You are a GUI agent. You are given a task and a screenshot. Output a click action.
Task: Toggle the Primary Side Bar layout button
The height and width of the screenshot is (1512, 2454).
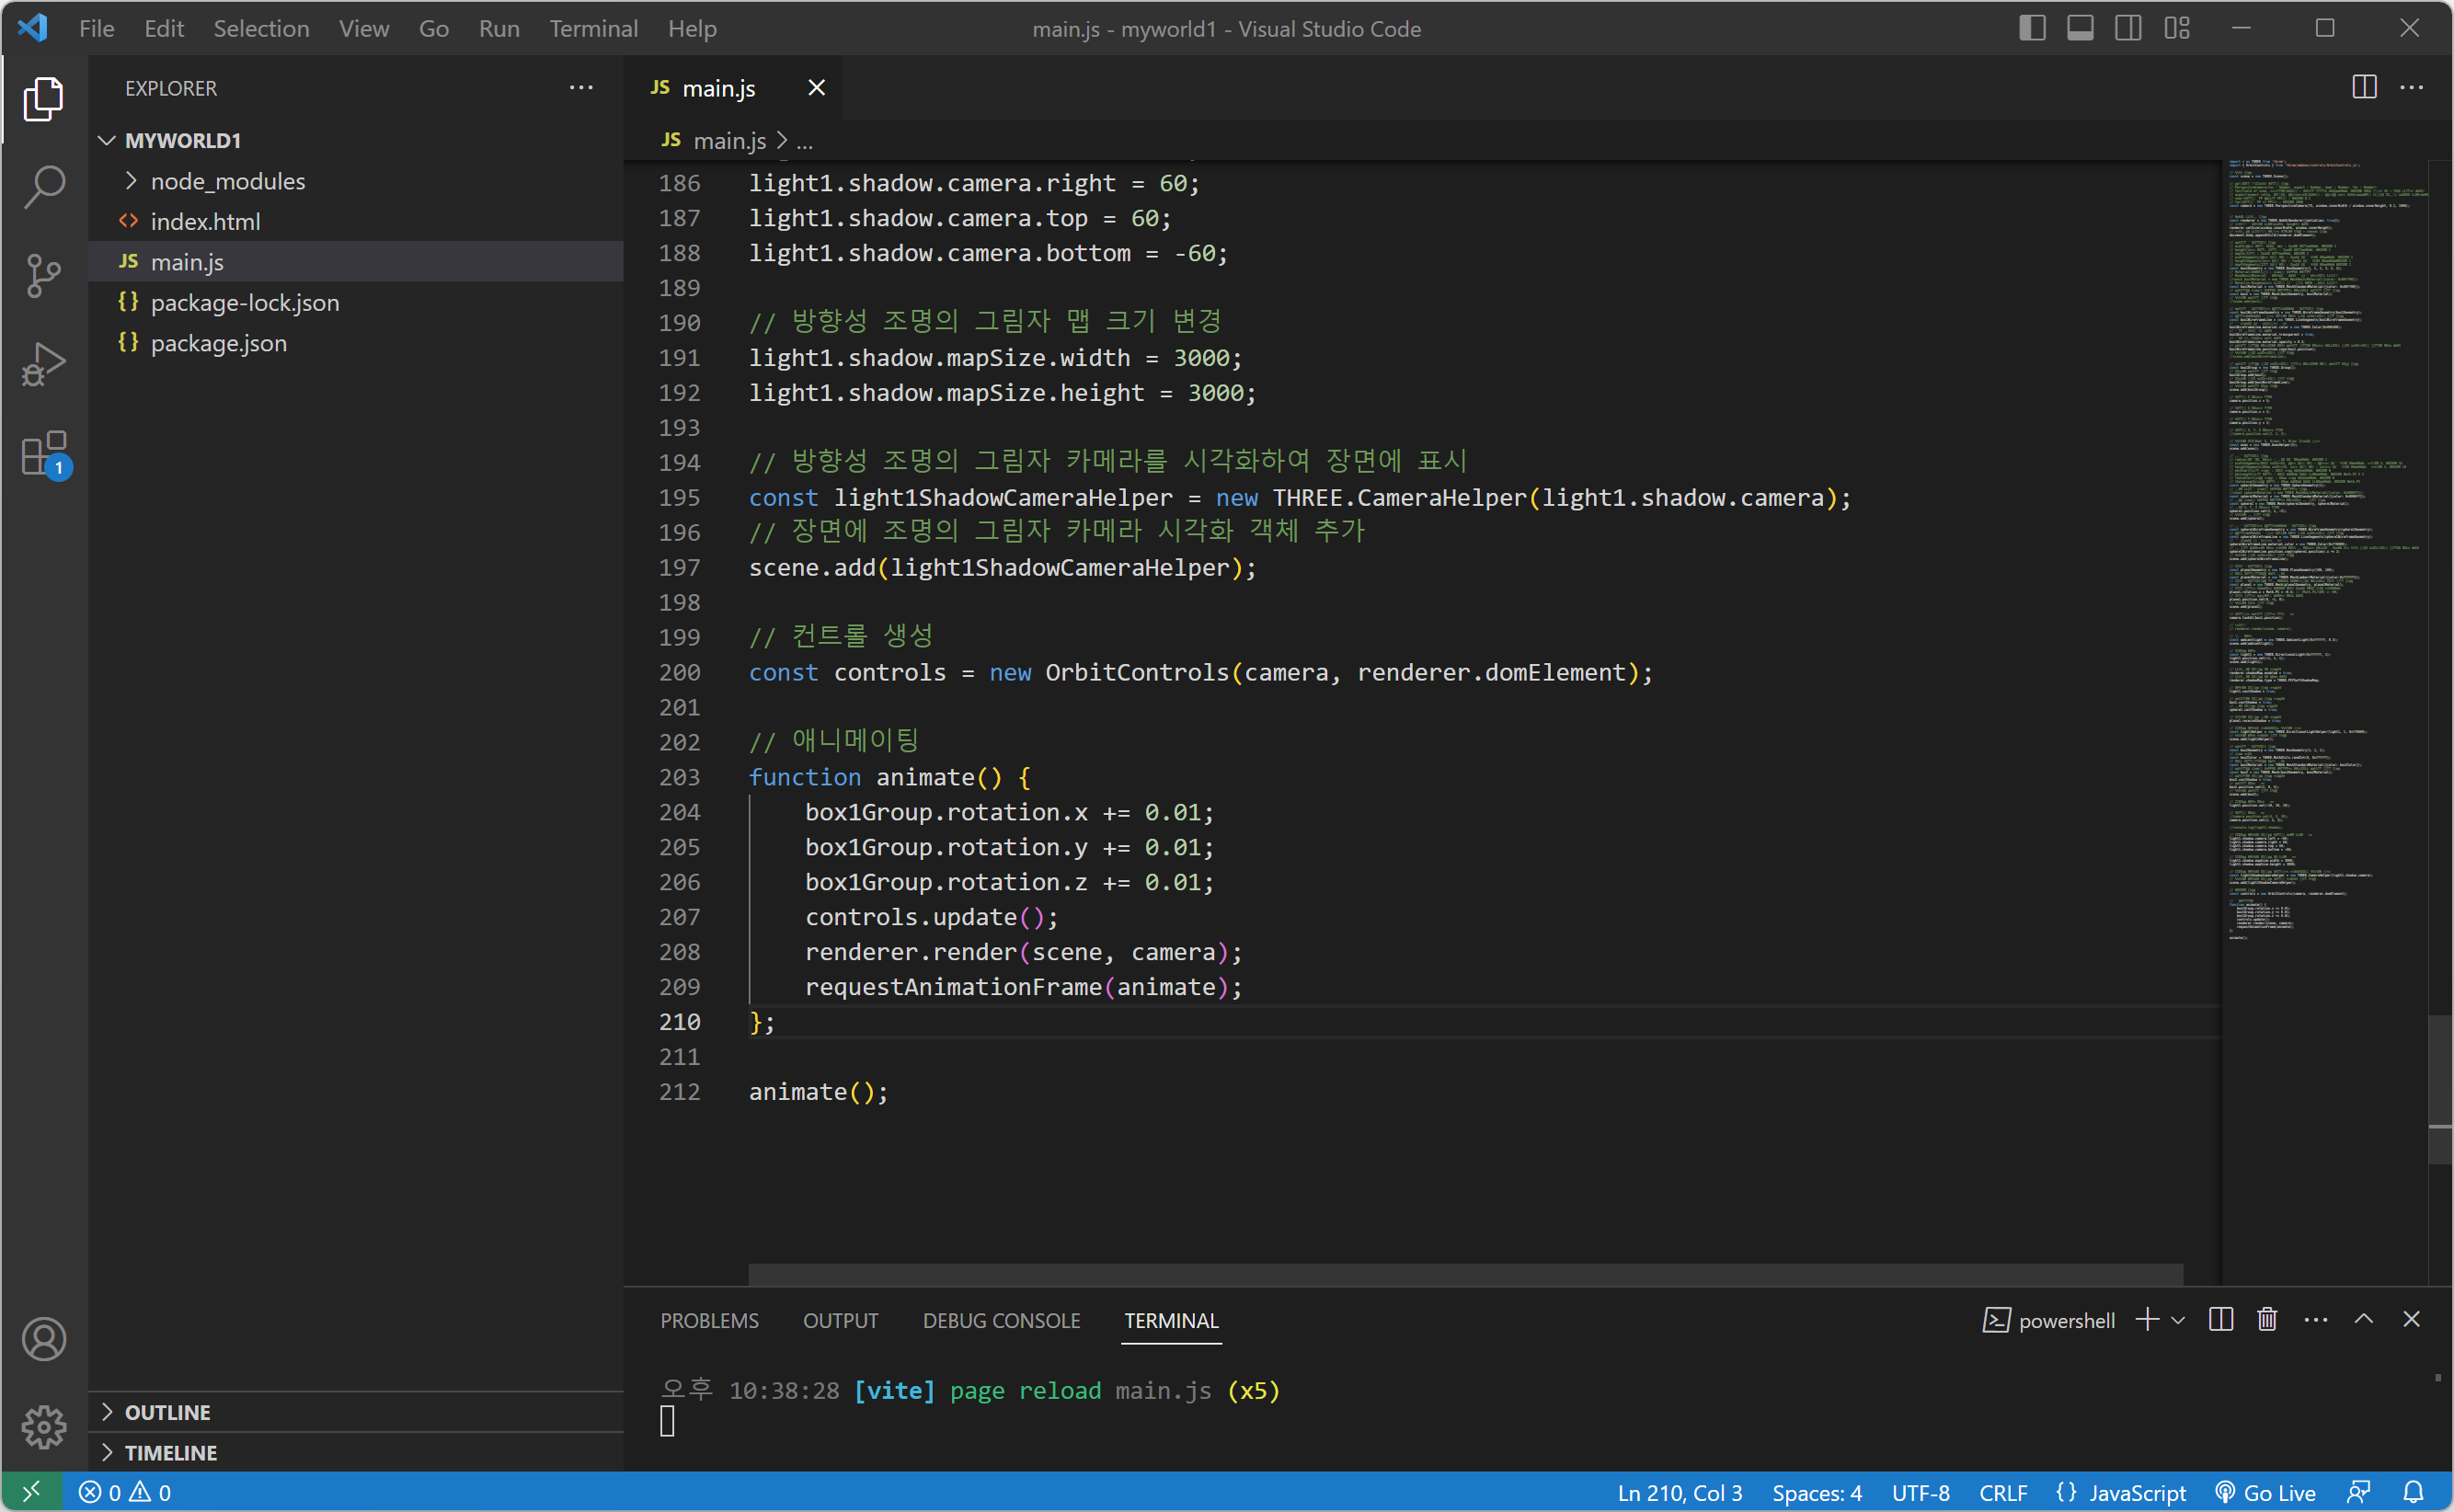click(x=2032, y=28)
